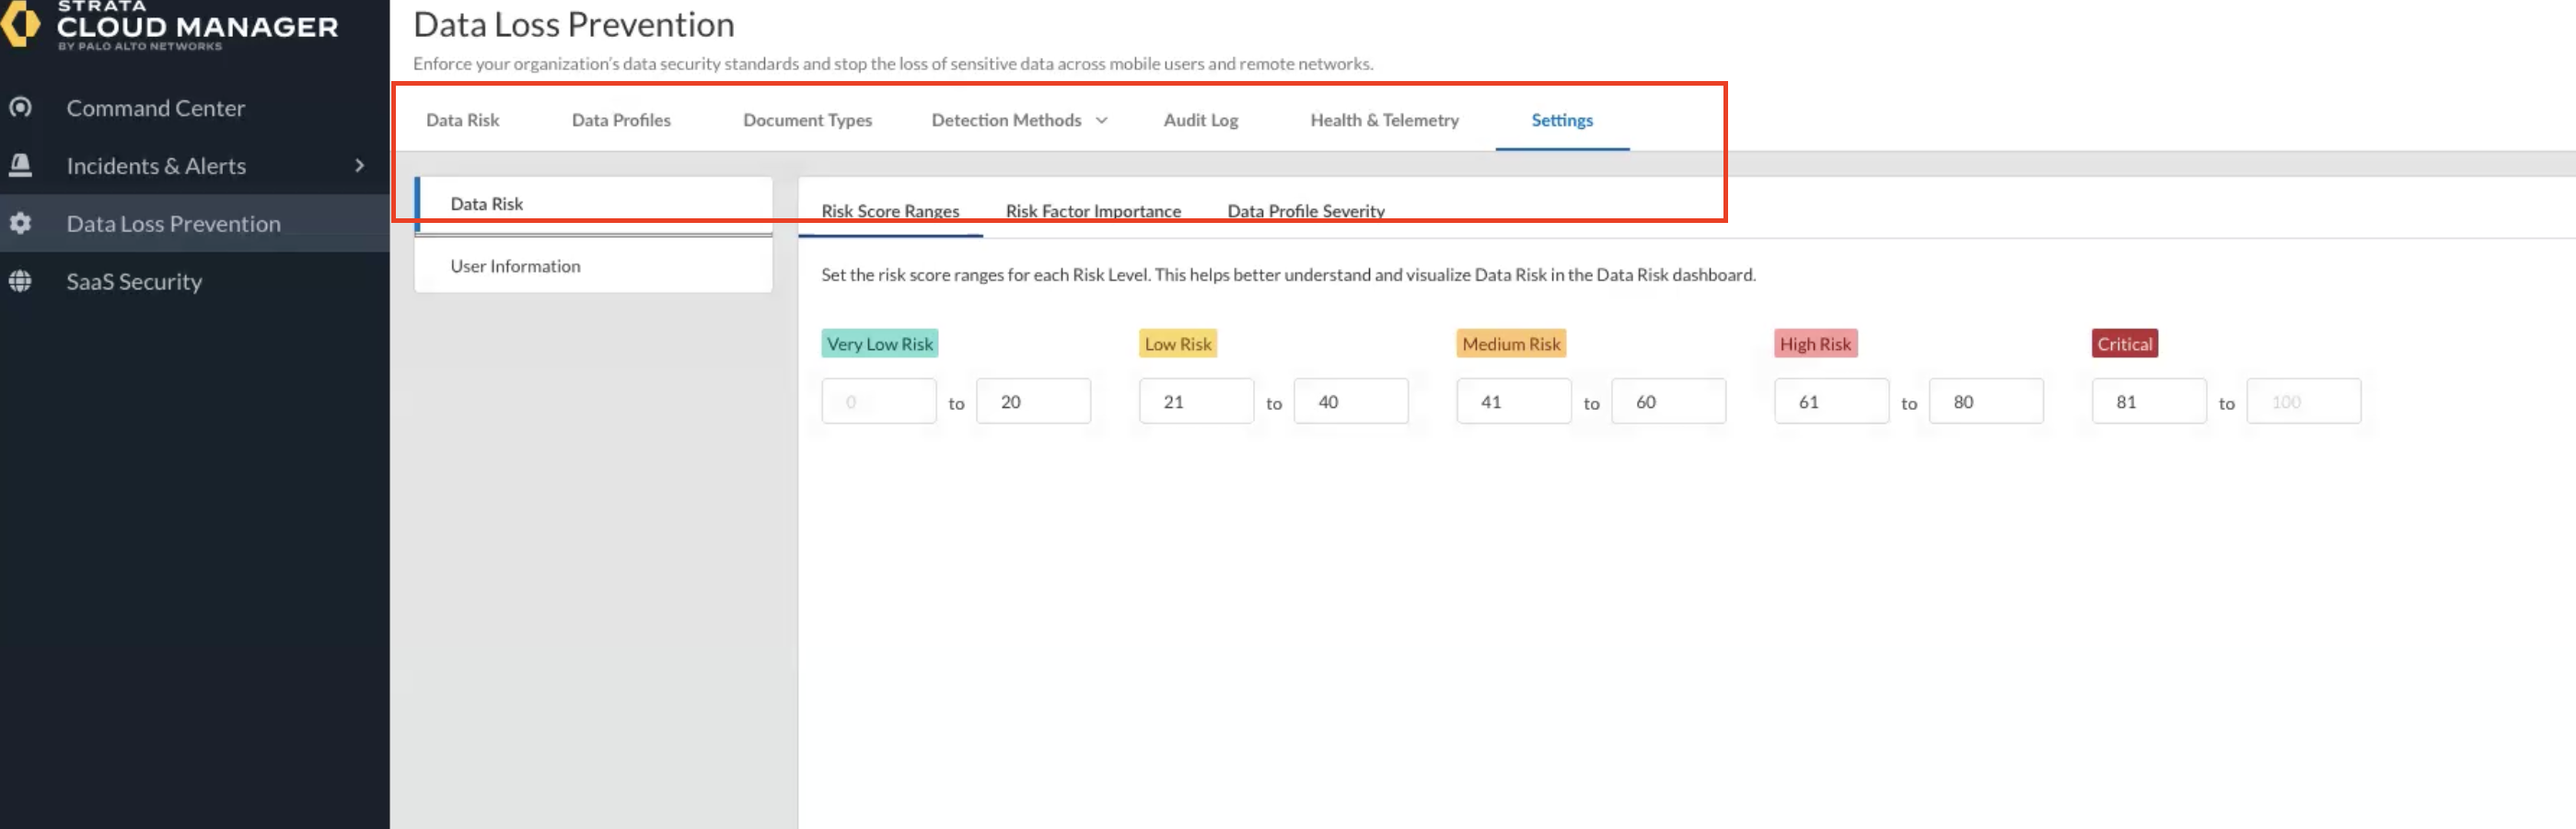Go to the Audit Log tab
Screen dimensions: 2576x829
pyautogui.click(x=1200, y=120)
